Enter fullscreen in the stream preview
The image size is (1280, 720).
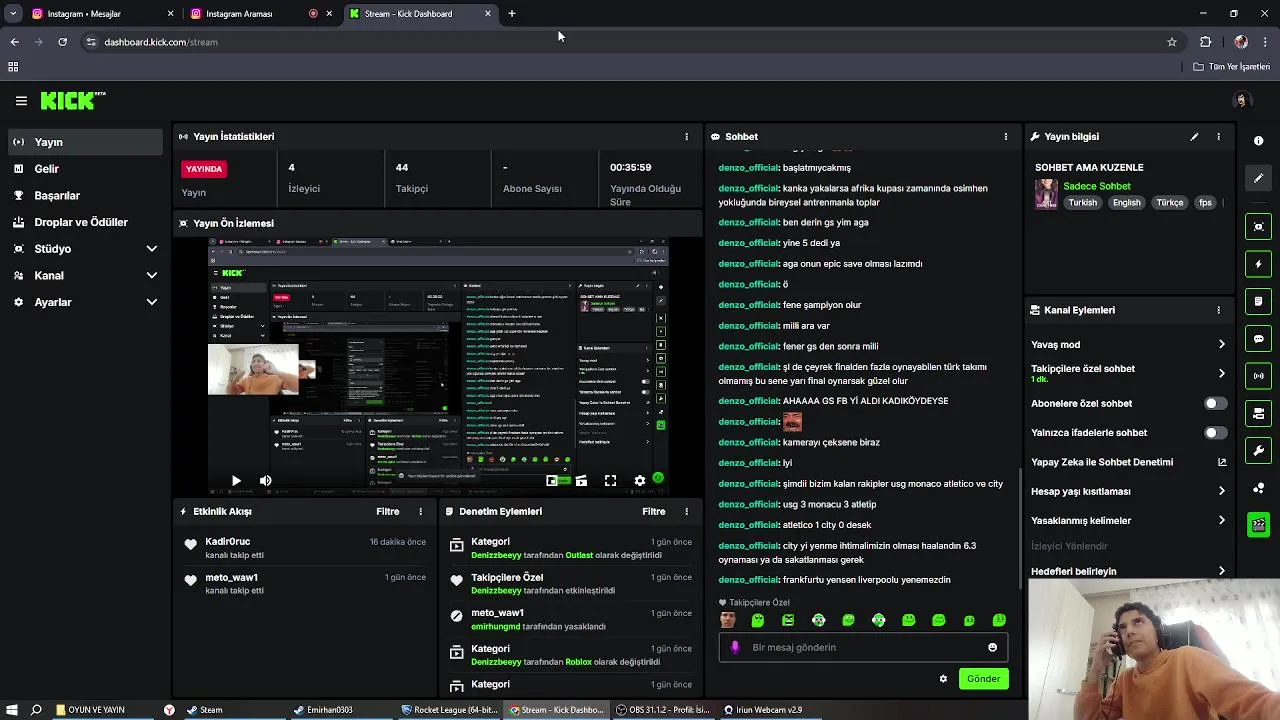[x=610, y=481]
